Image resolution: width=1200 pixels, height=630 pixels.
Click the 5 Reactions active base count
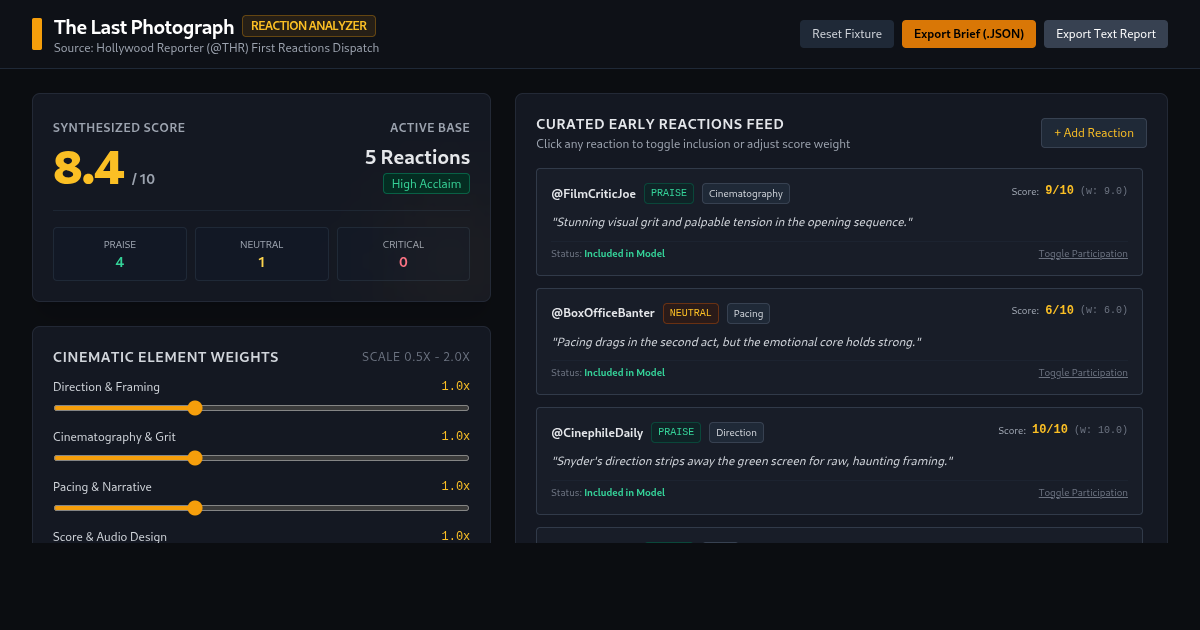pyautogui.click(x=417, y=157)
